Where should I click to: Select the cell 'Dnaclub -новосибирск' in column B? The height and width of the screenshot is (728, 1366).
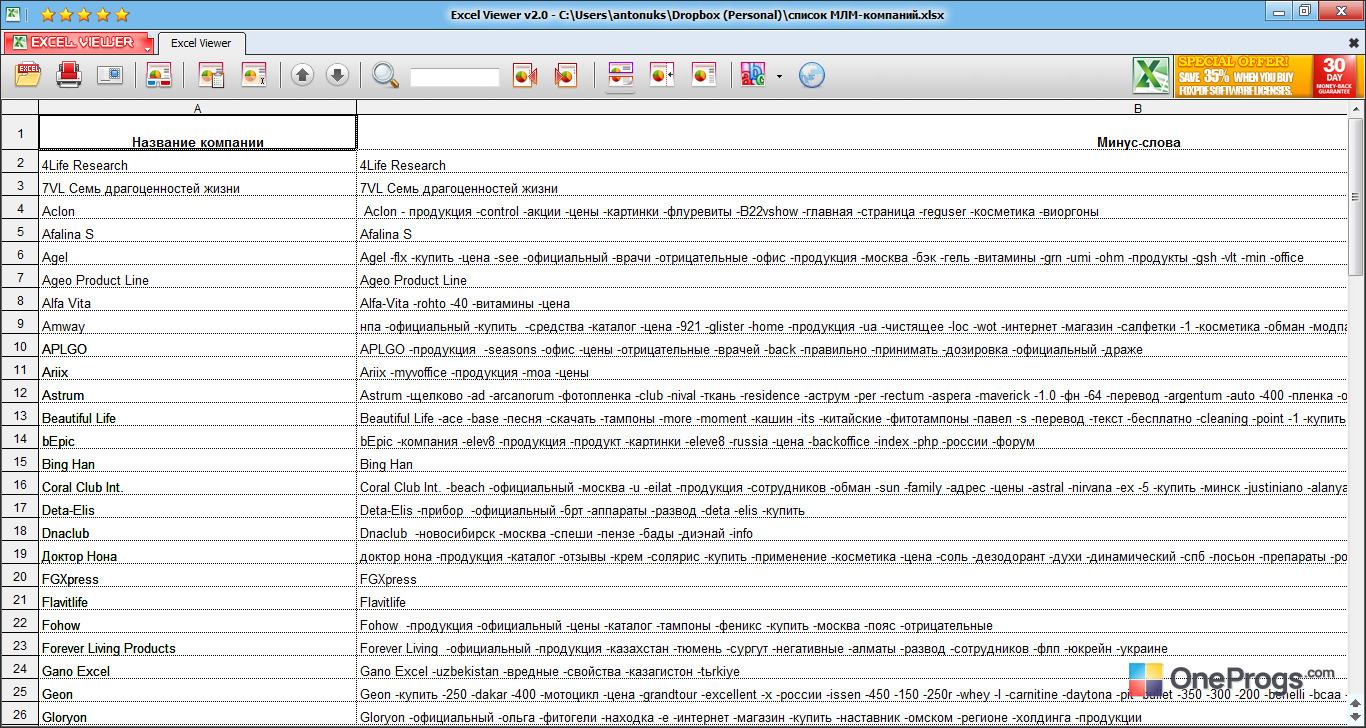851,531
